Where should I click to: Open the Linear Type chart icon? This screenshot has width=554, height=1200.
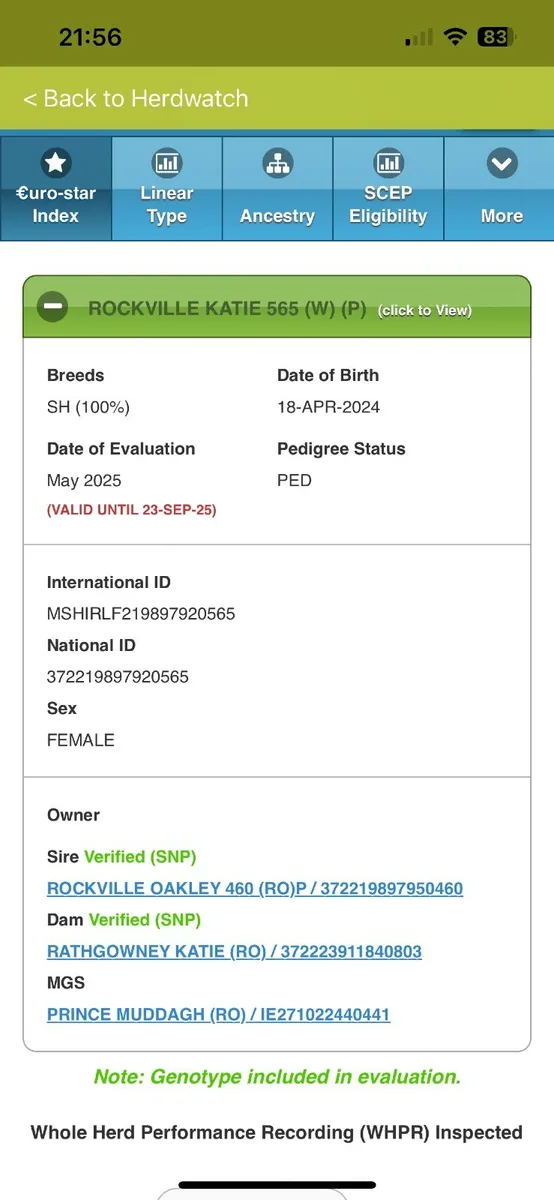click(x=166, y=163)
